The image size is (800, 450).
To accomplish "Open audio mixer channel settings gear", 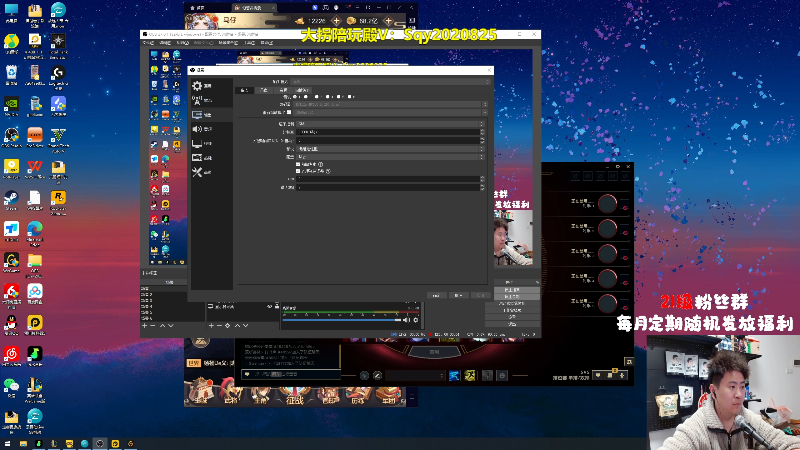I will click(415, 320).
